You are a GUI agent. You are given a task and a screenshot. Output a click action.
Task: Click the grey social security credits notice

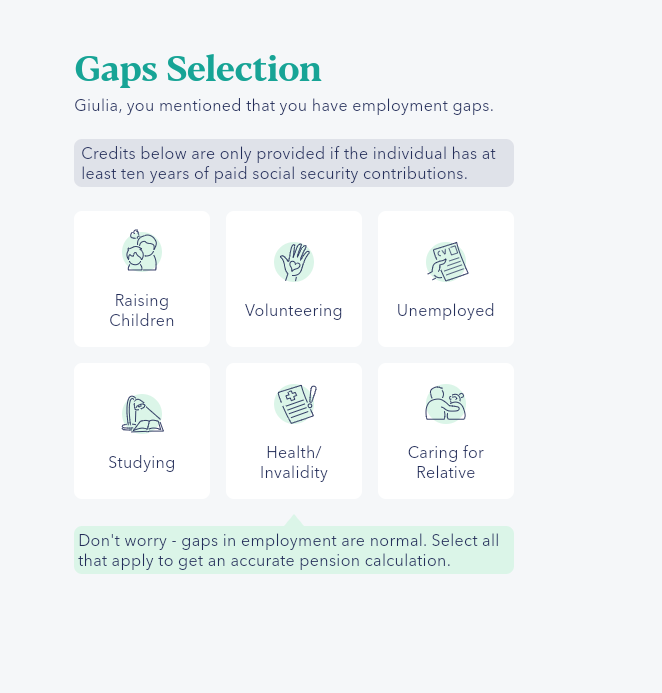[x=294, y=163]
